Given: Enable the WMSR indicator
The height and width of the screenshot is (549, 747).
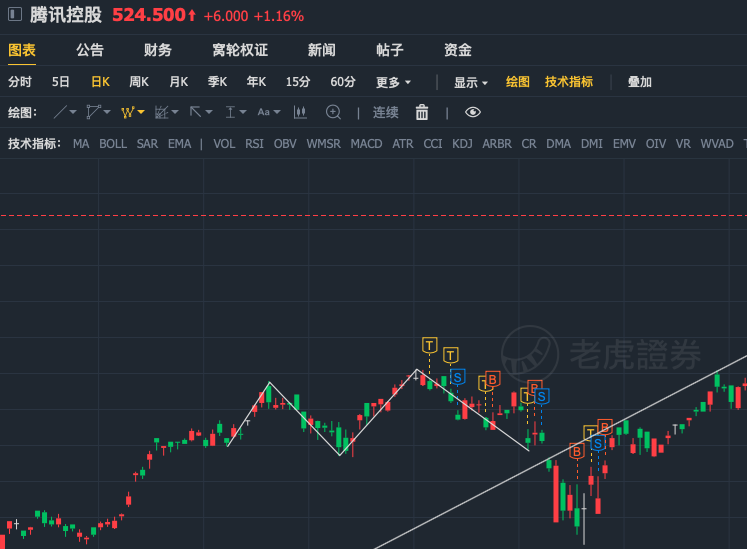Looking at the screenshot, I should [323, 143].
